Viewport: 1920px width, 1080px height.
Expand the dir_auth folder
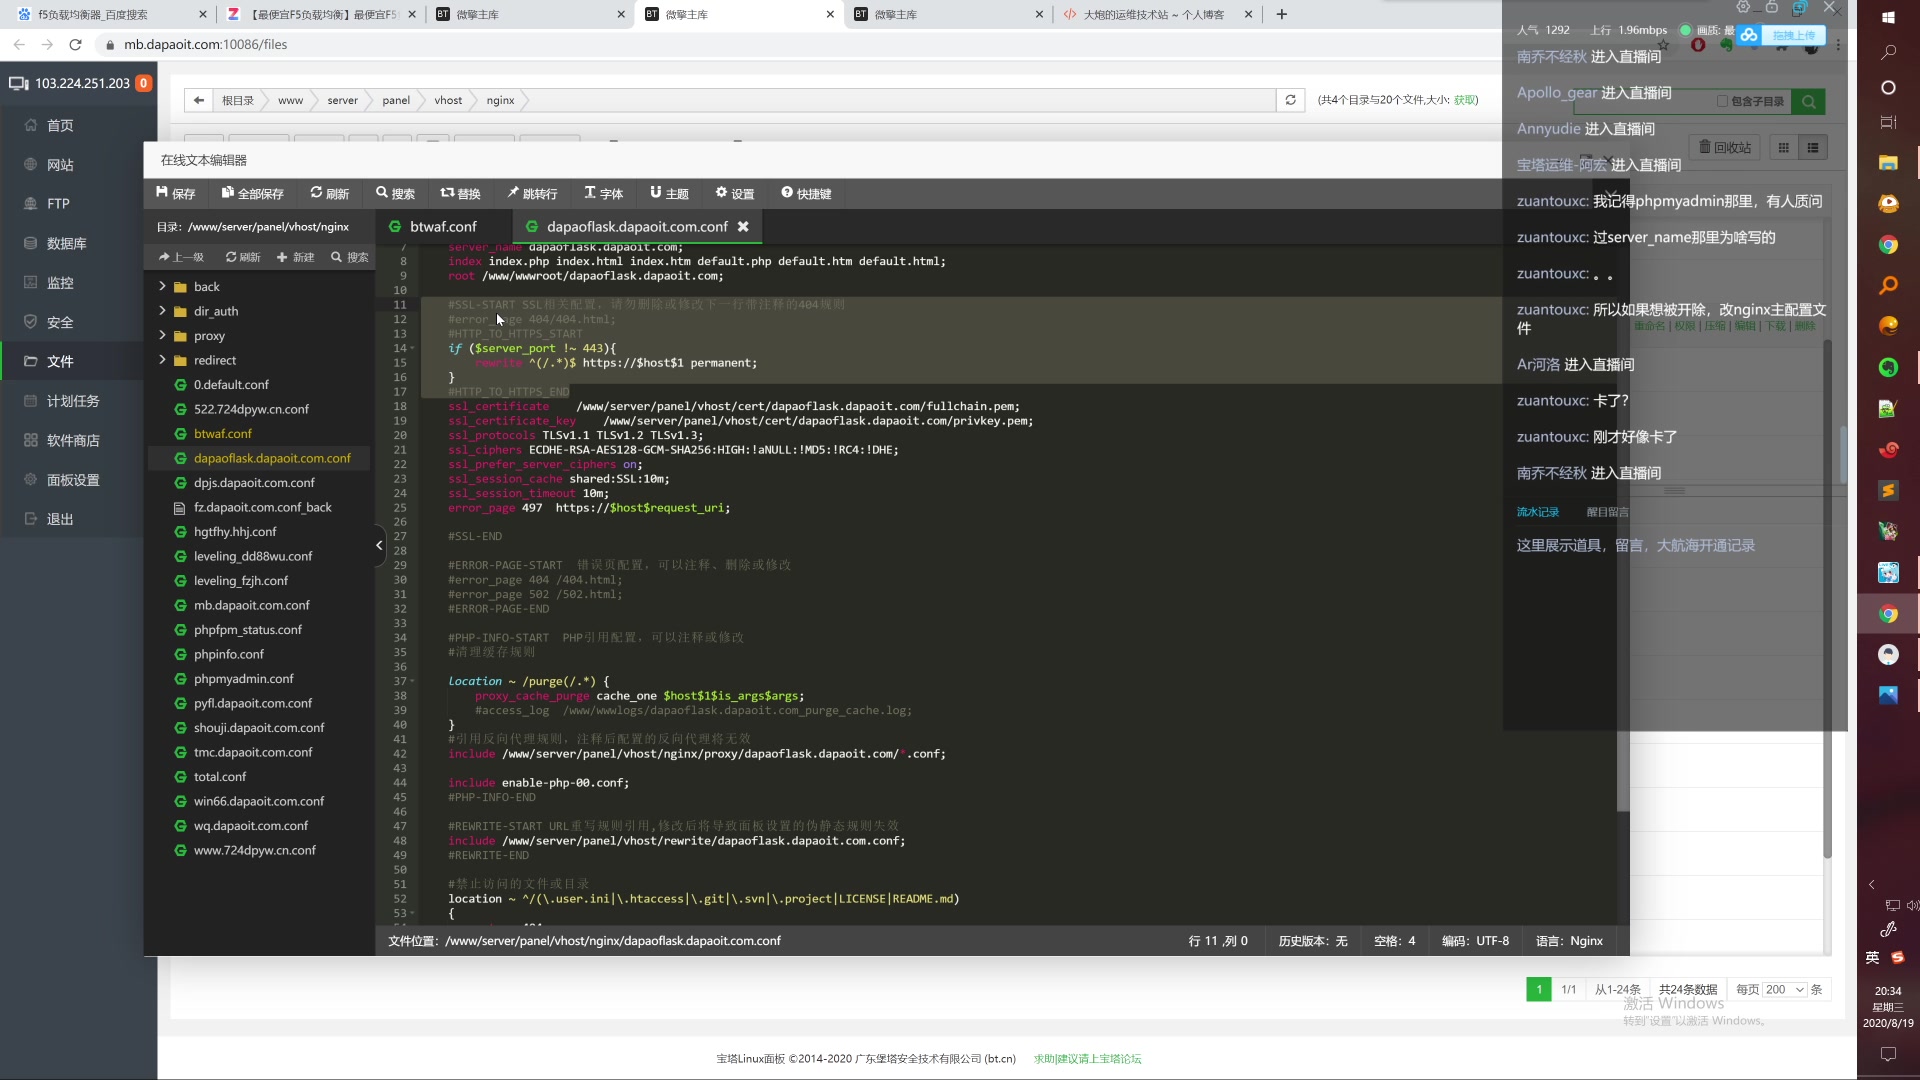coord(162,311)
